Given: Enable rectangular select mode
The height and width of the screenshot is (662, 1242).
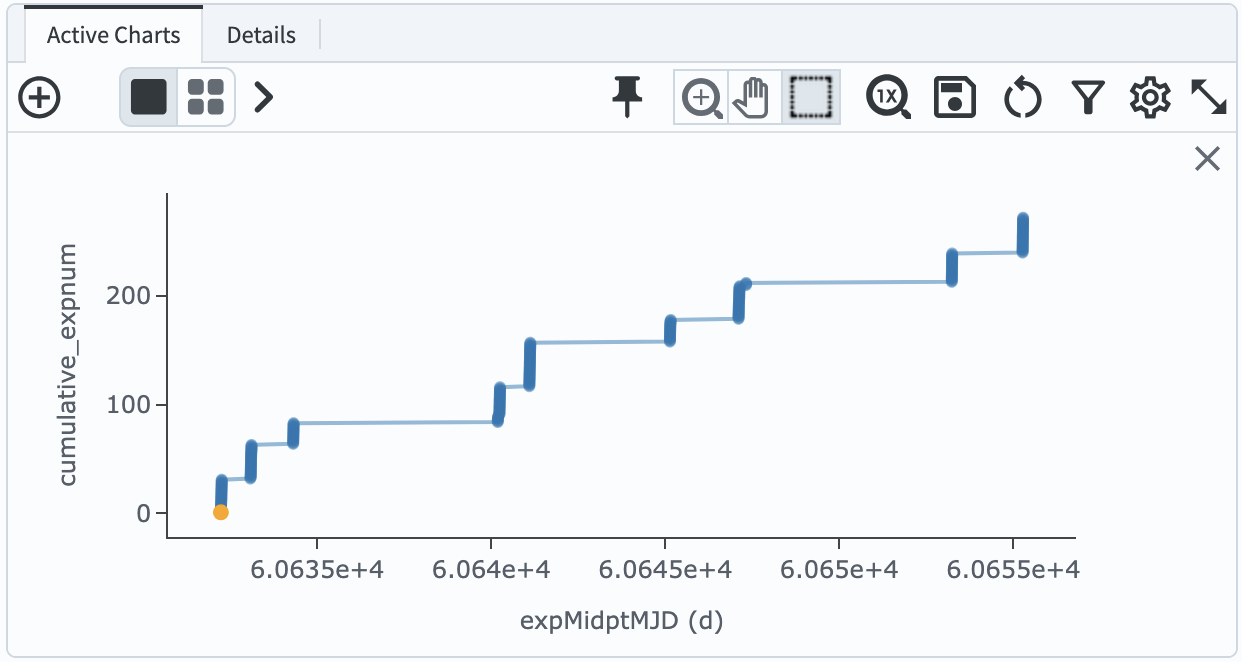Looking at the screenshot, I should [811, 97].
